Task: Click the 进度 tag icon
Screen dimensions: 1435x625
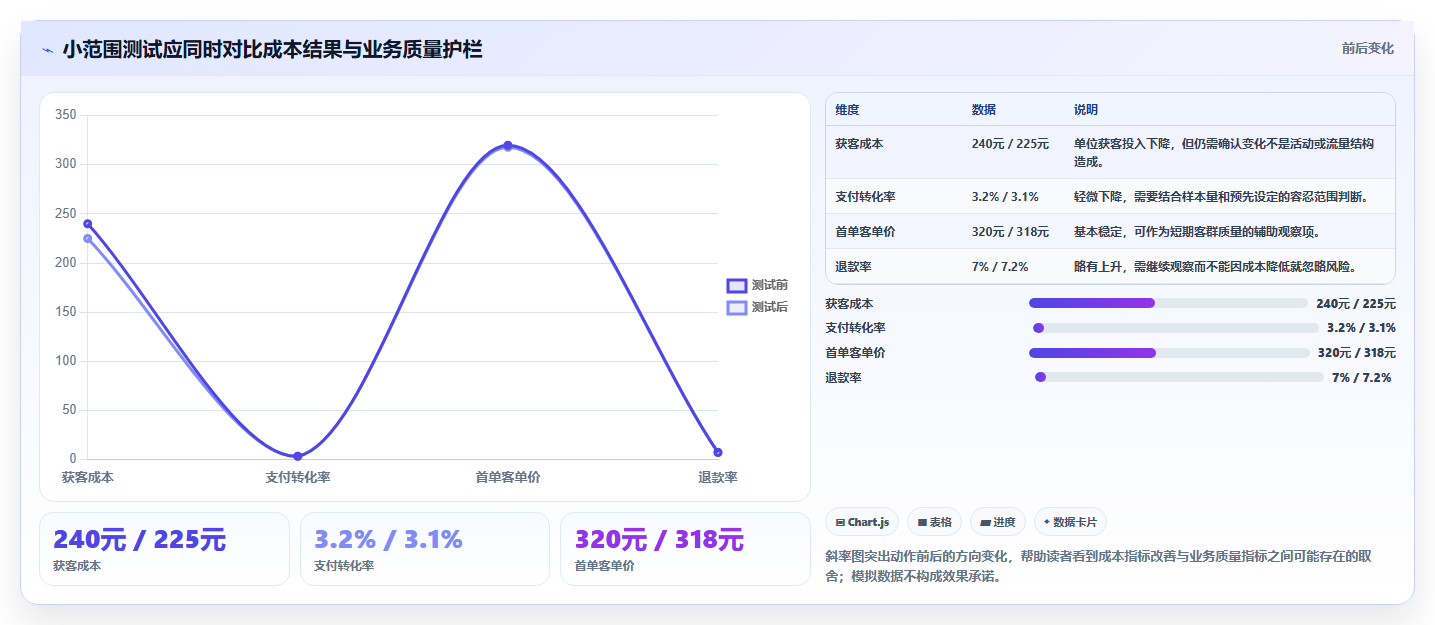Action: [986, 522]
